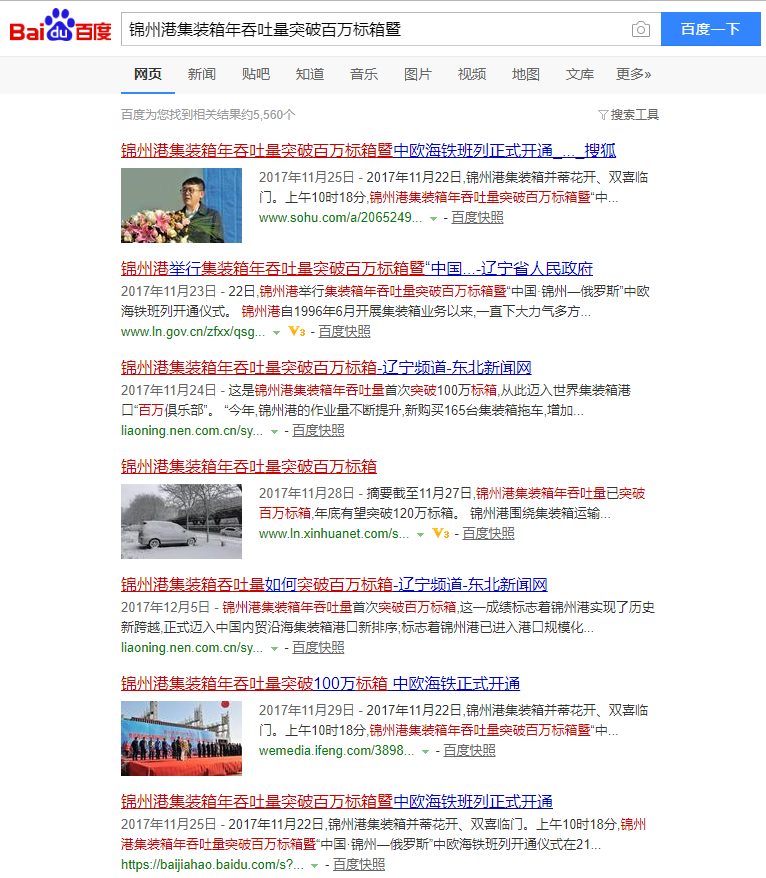This screenshot has height=878, width=766.
Task: Expand dropdown arrow next to sohu.com URL
Action: point(433,218)
